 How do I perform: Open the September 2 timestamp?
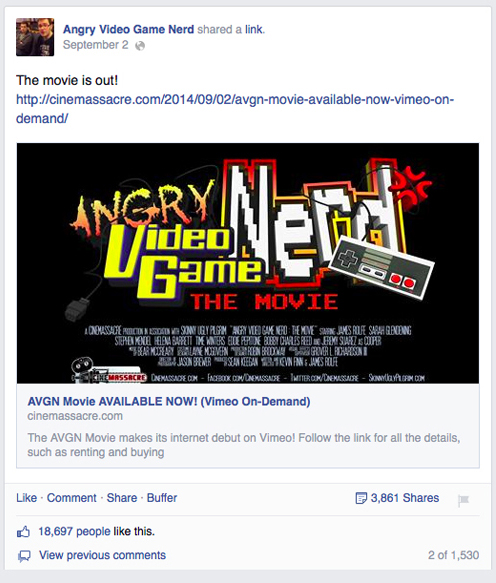coord(96,45)
